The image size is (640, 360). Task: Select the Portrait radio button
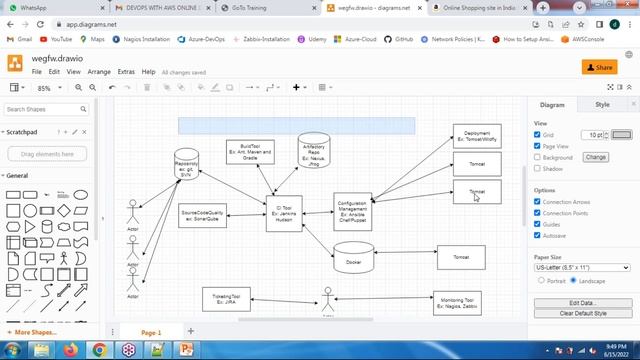tap(541, 280)
